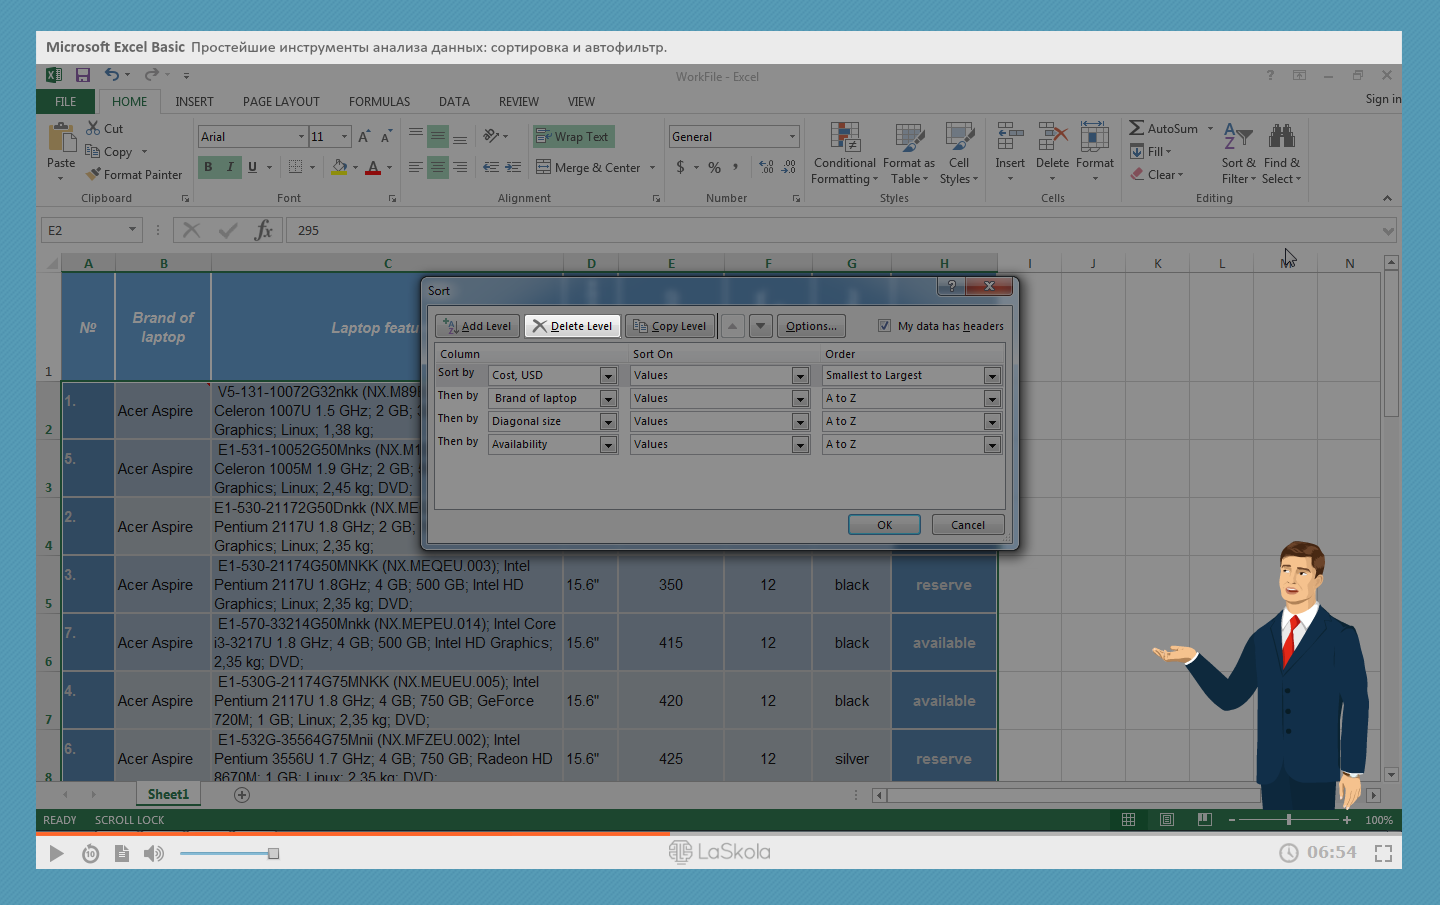Expand the 'Smallest to Largest' order dropdown
Image resolution: width=1440 pixels, height=905 pixels.
(x=992, y=376)
